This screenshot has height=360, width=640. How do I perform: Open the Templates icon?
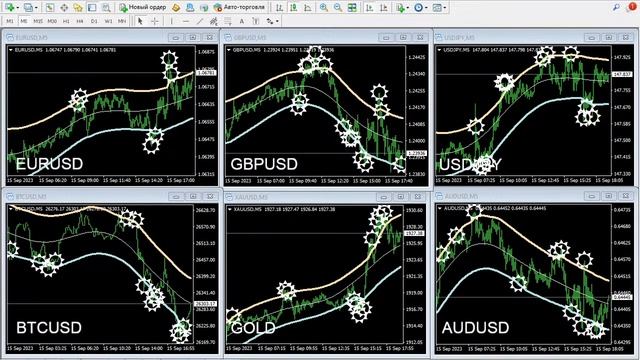[x=437, y=7]
